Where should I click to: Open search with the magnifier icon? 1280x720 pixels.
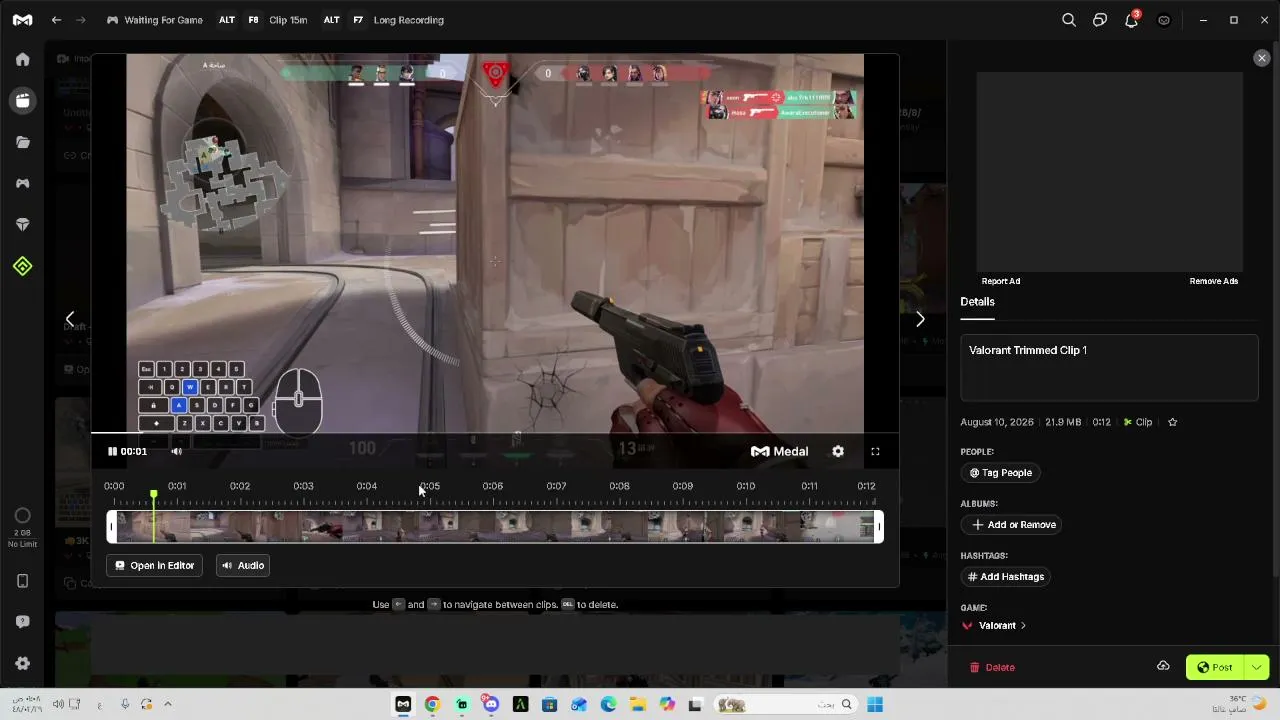(1069, 20)
